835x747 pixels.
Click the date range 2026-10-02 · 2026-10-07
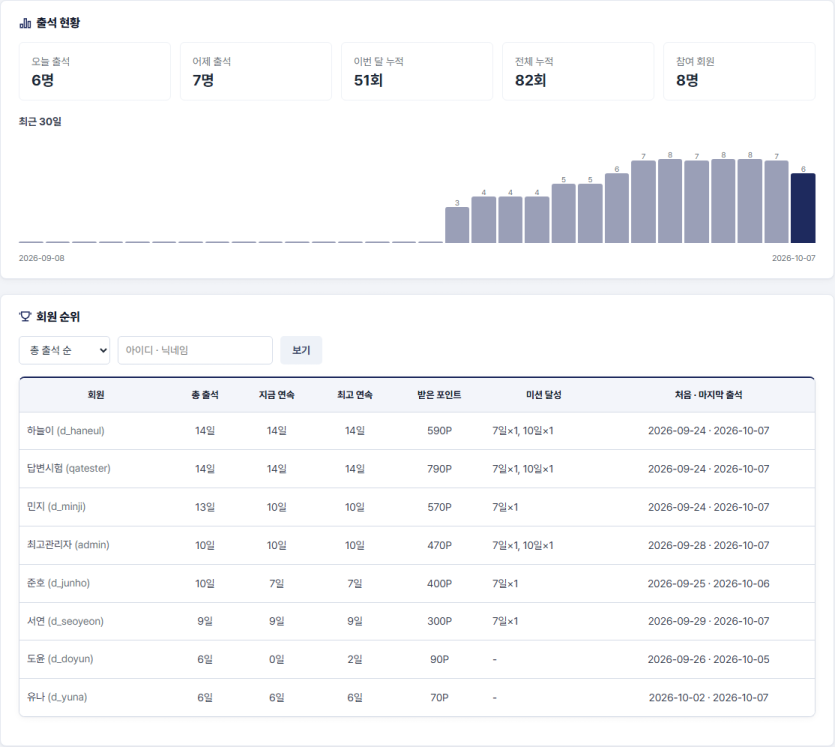pos(708,698)
